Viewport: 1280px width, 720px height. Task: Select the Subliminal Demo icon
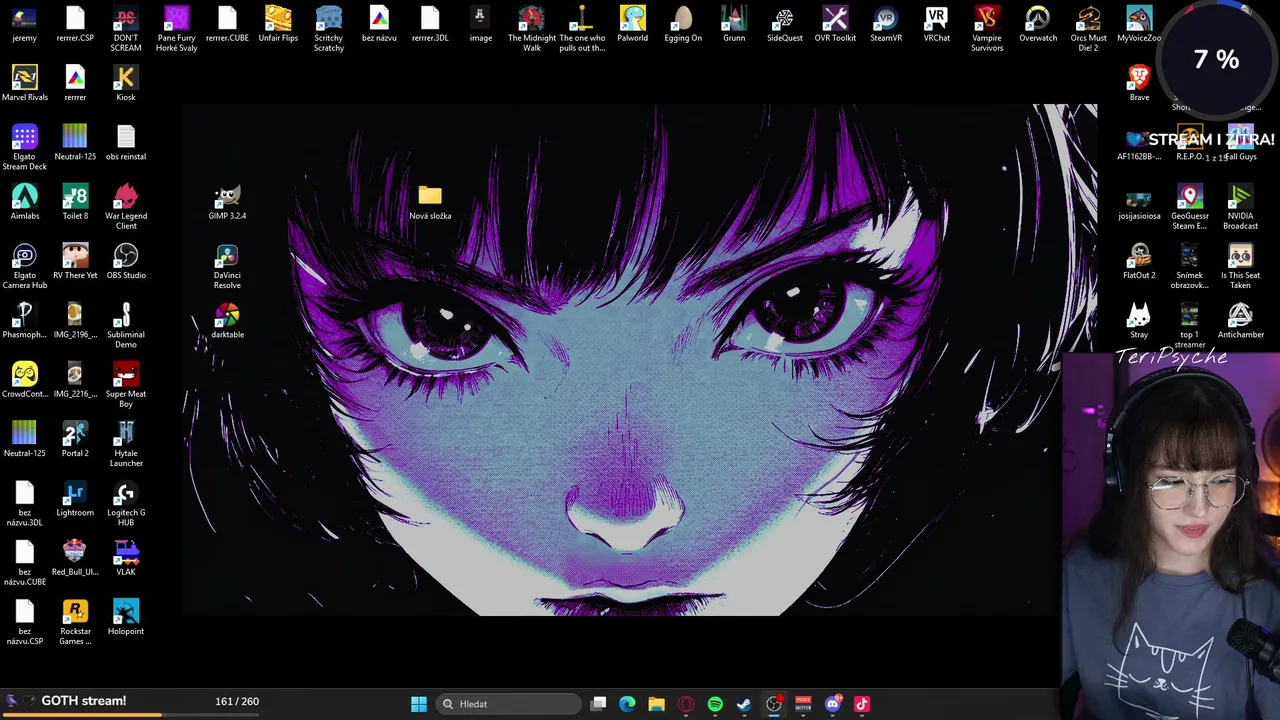coord(125,325)
